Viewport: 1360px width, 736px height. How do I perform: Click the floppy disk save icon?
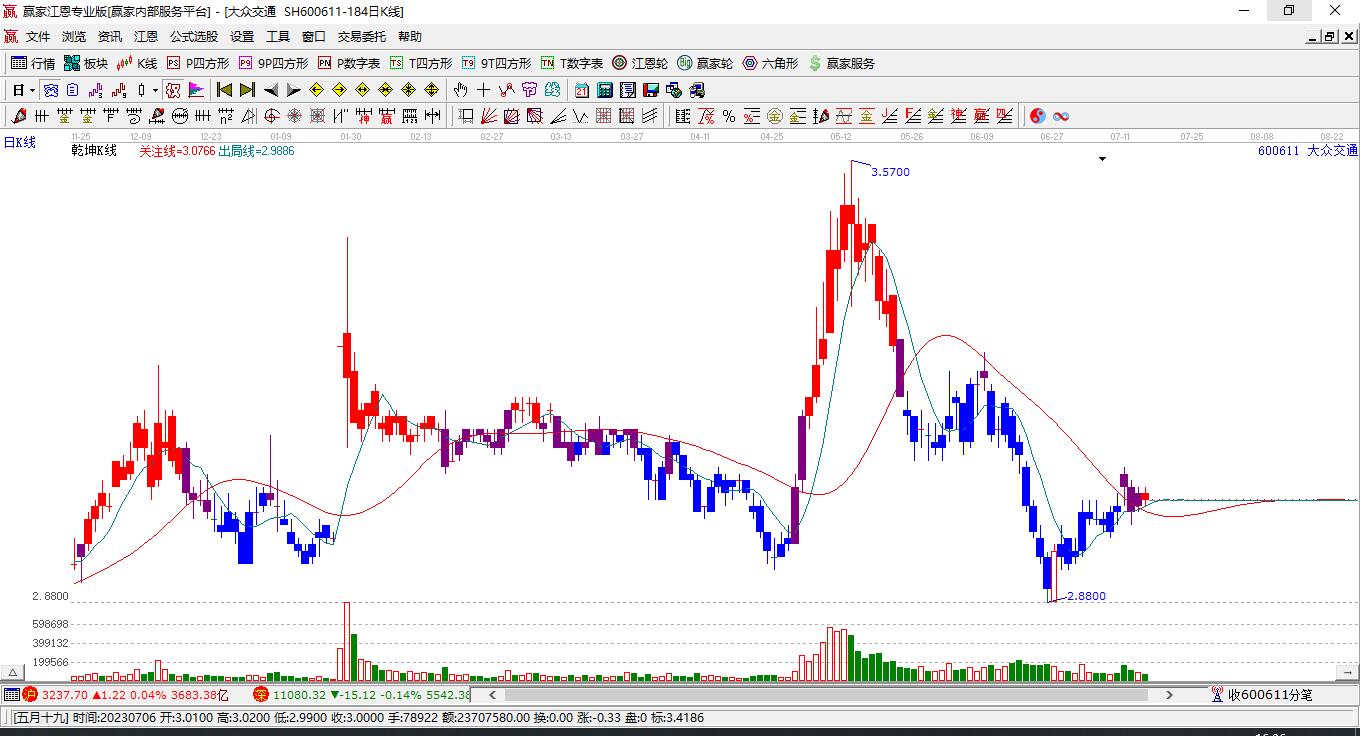[651, 90]
